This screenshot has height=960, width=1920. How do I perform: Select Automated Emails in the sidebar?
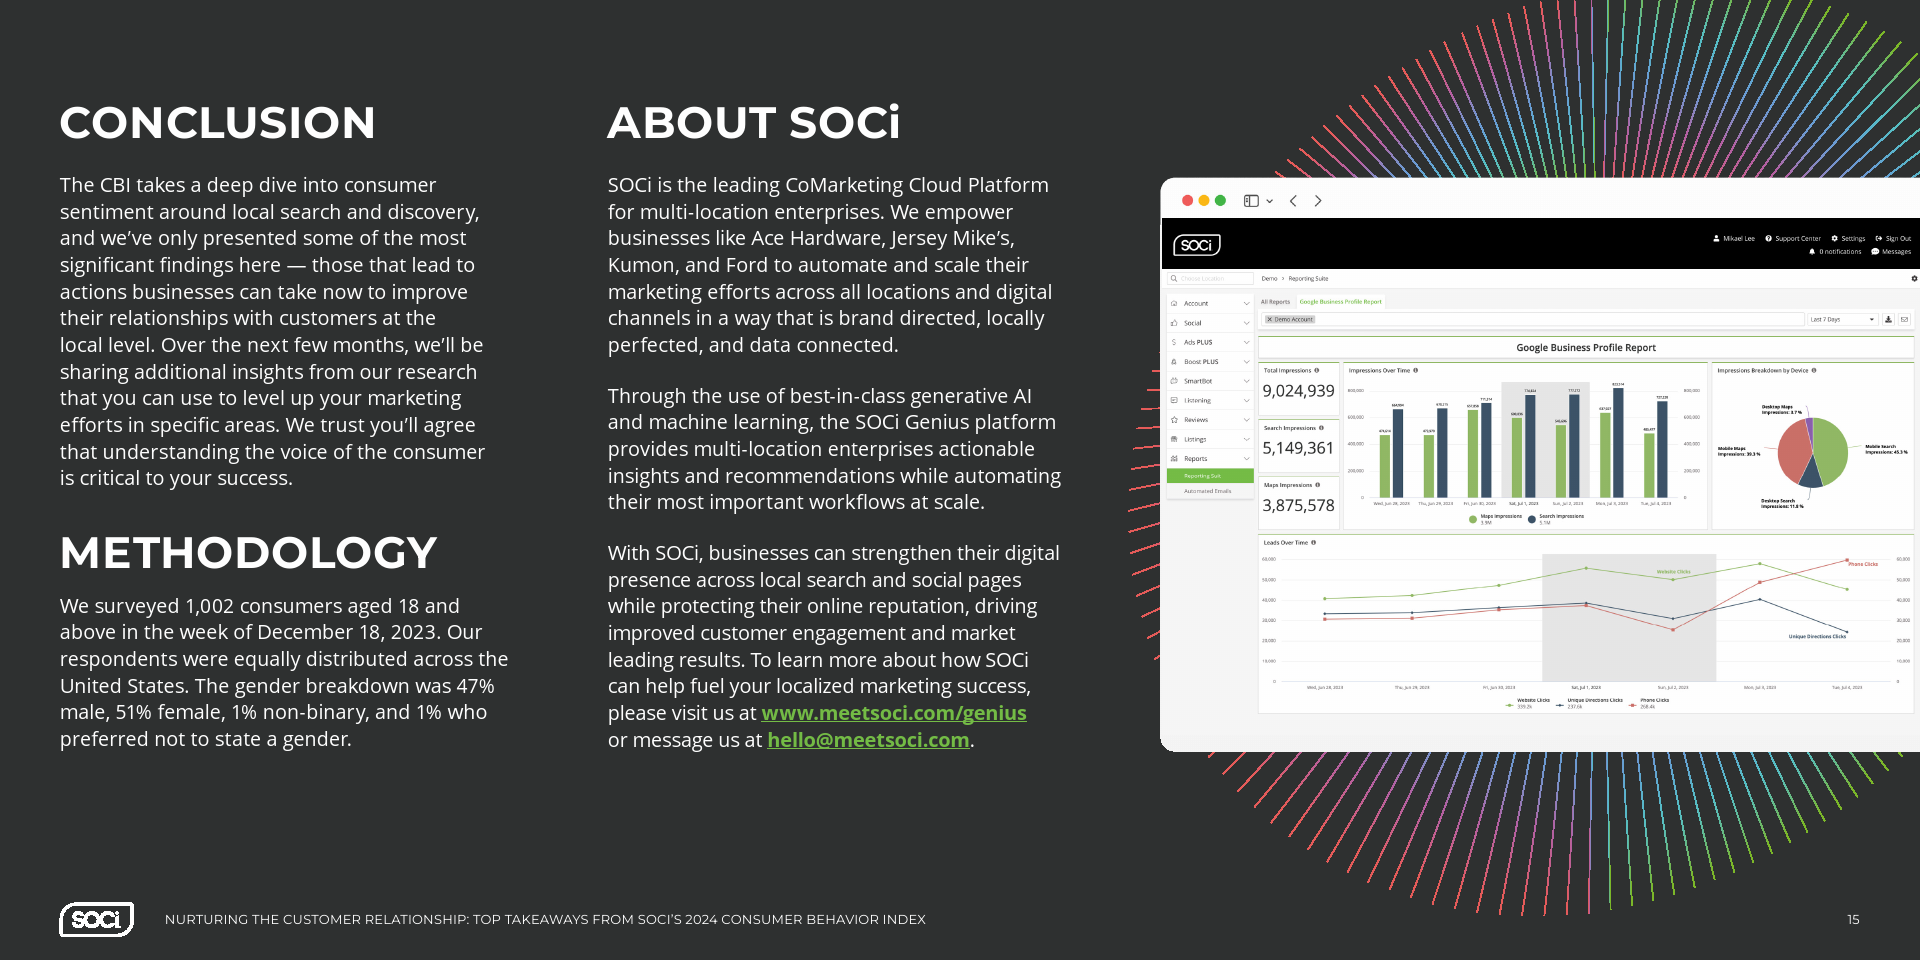point(1207,491)
